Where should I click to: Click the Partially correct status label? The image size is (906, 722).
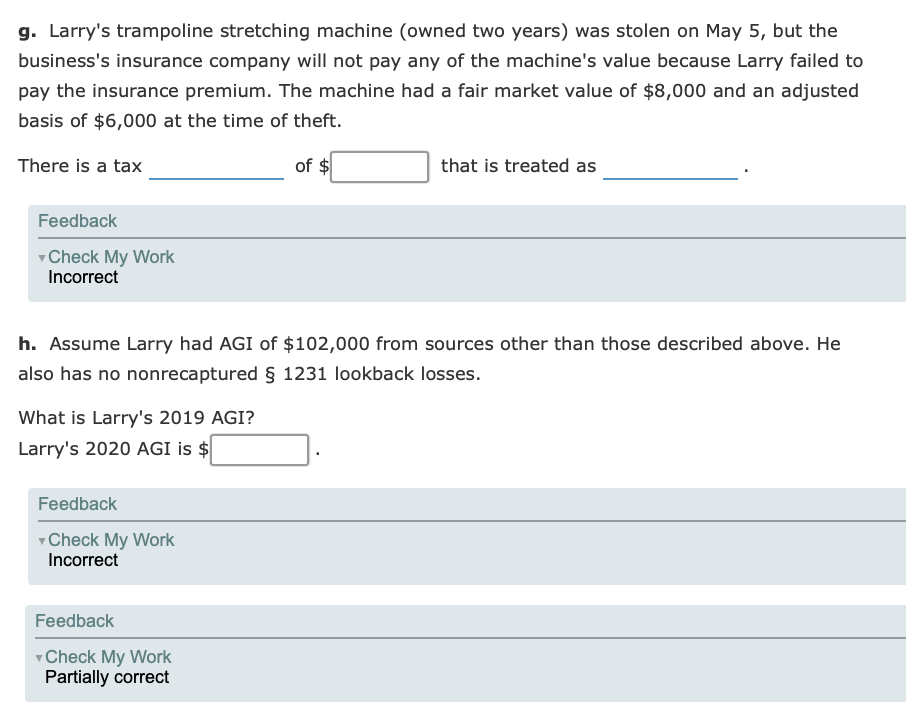tap(105, 677)
